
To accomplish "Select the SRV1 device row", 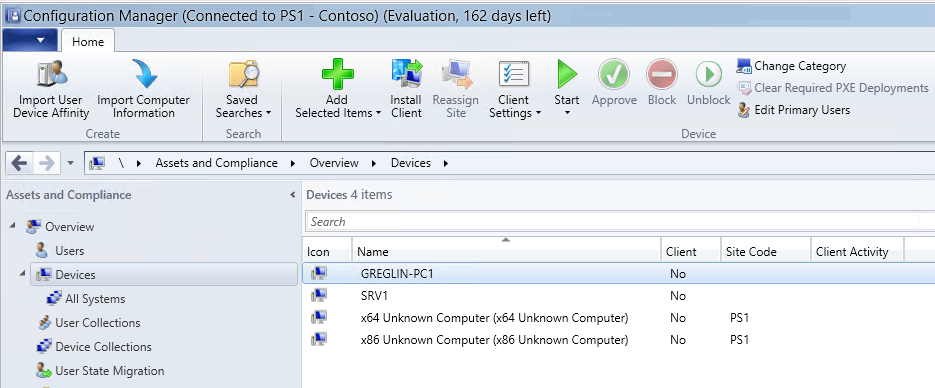I will click(x=618, y=296).
